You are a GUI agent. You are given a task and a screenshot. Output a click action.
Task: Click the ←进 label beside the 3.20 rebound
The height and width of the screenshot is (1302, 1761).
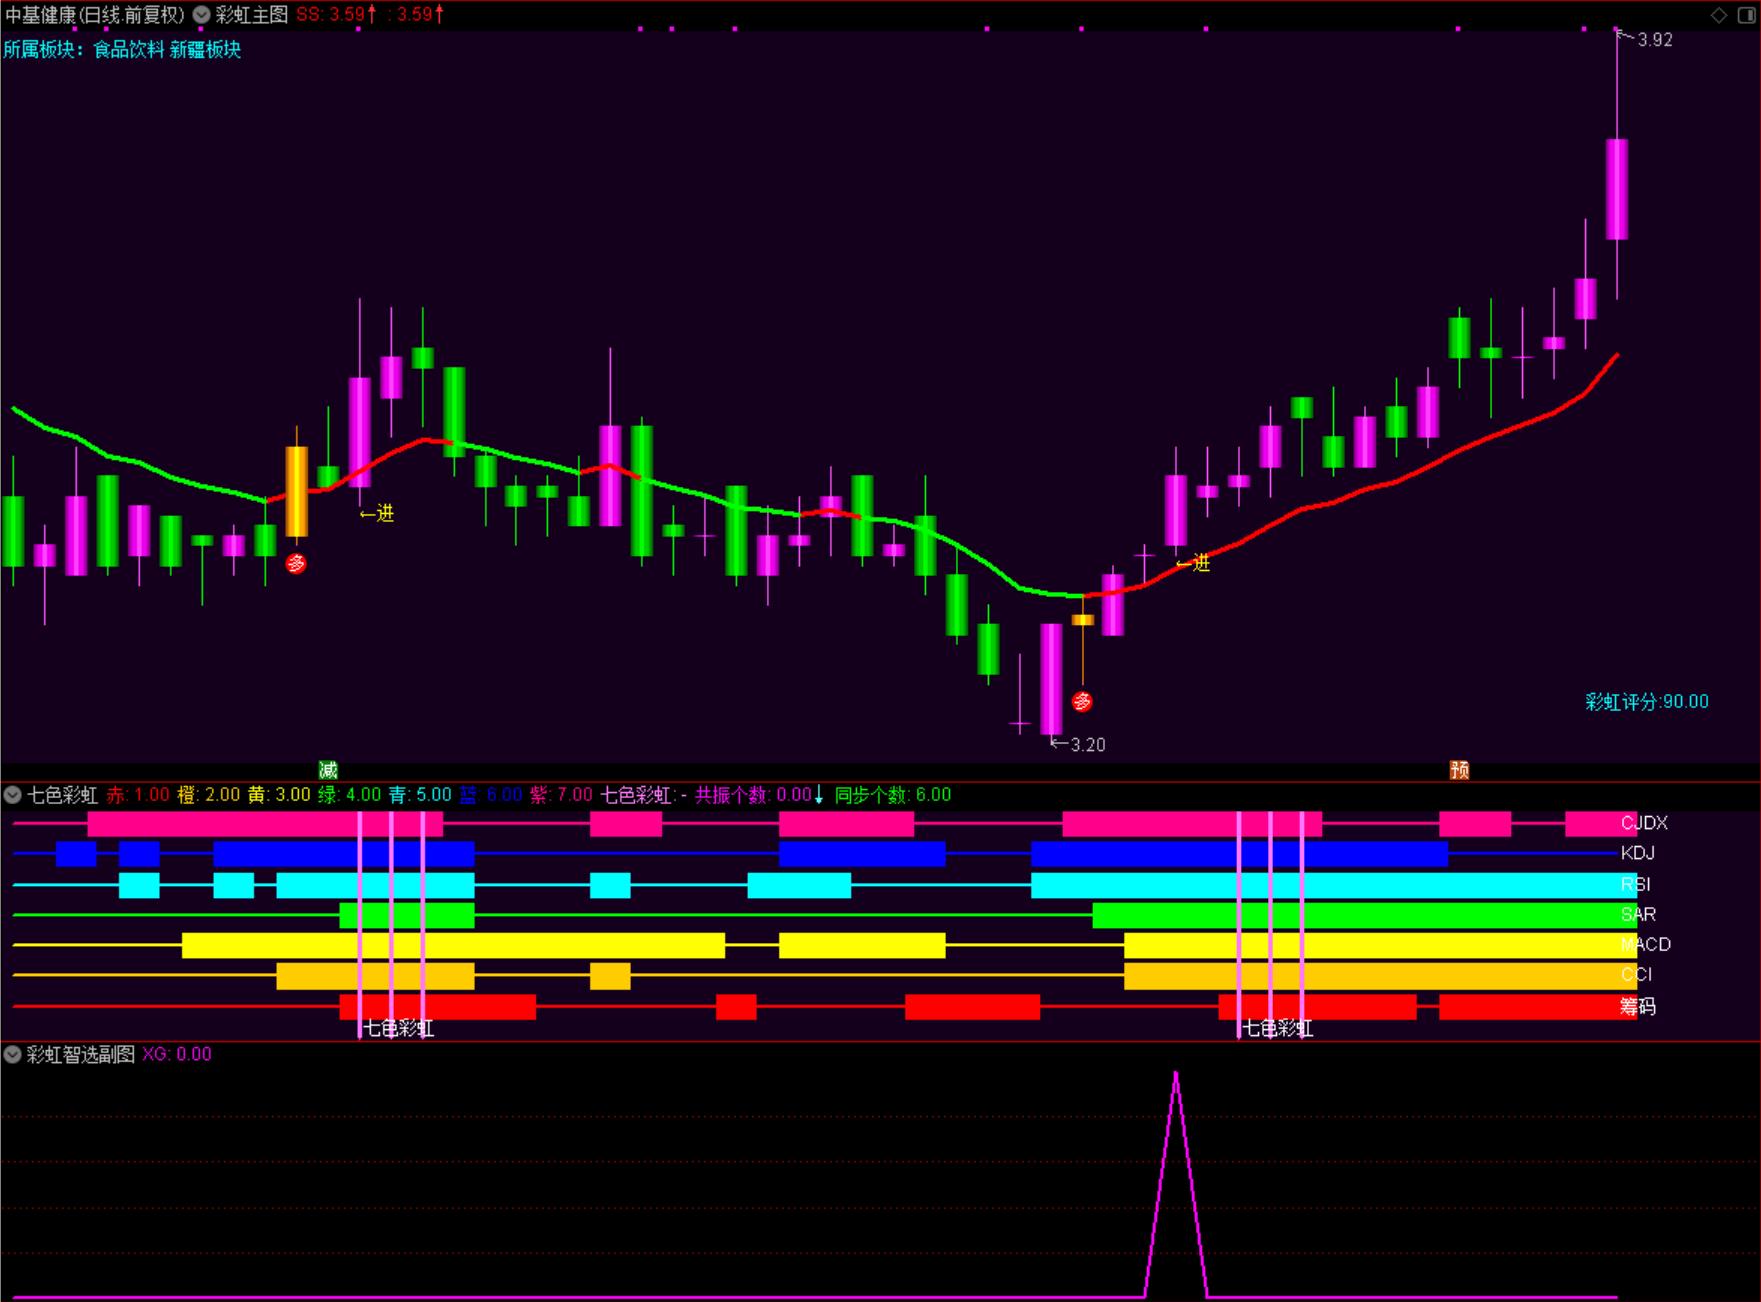coord(1193,563)
